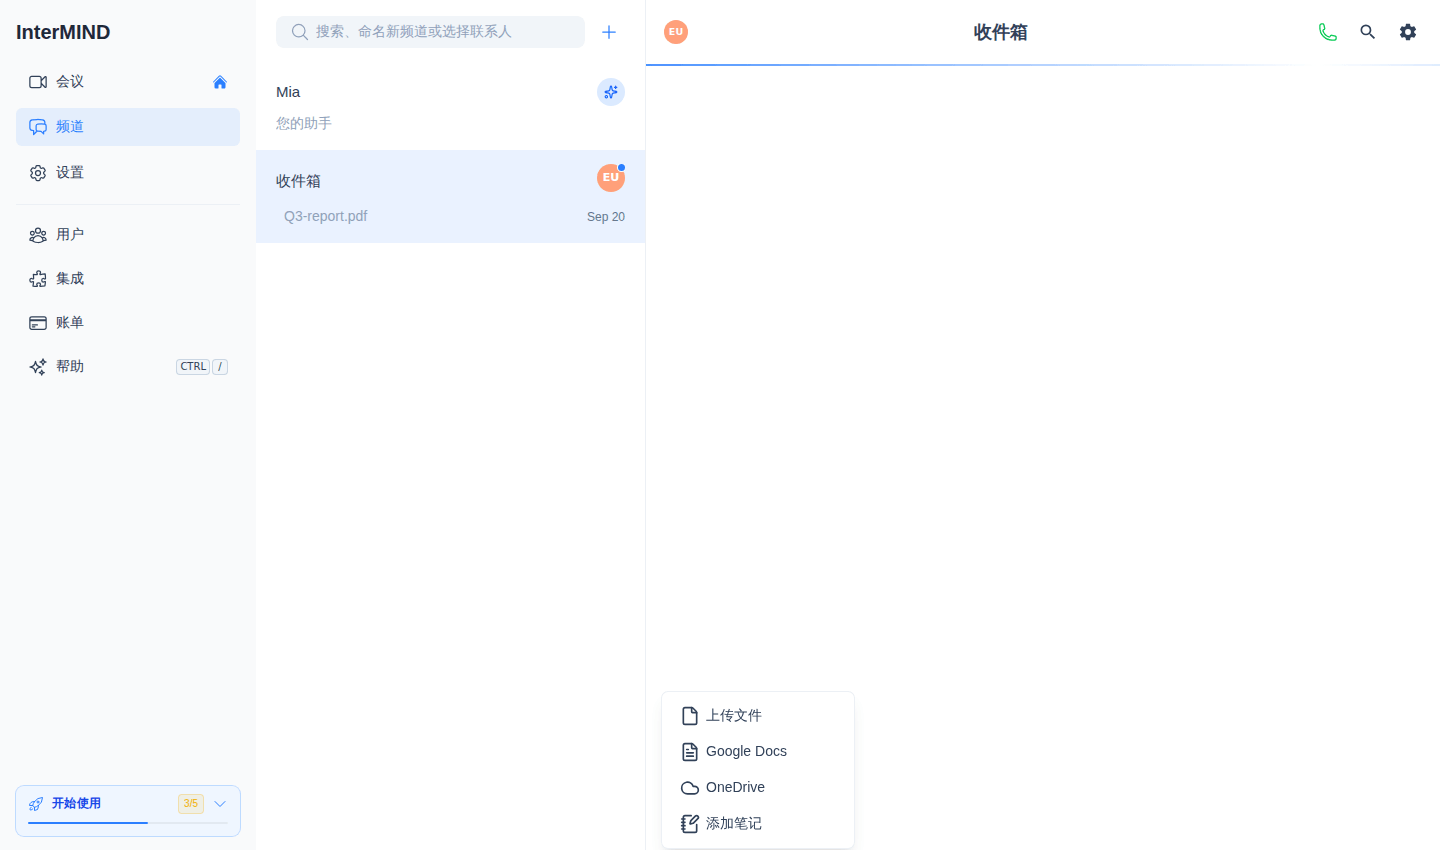The image size is (1440, 850).
Task: Choose 上传文件 from the attachment menu
Action: pyautogui.click(x=758, y=716)
